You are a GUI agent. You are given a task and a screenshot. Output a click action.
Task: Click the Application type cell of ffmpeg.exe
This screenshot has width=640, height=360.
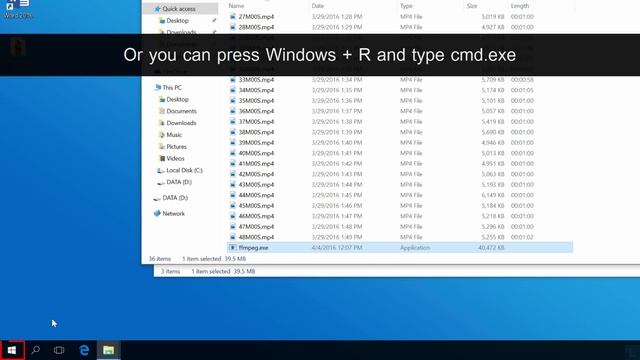415,248
